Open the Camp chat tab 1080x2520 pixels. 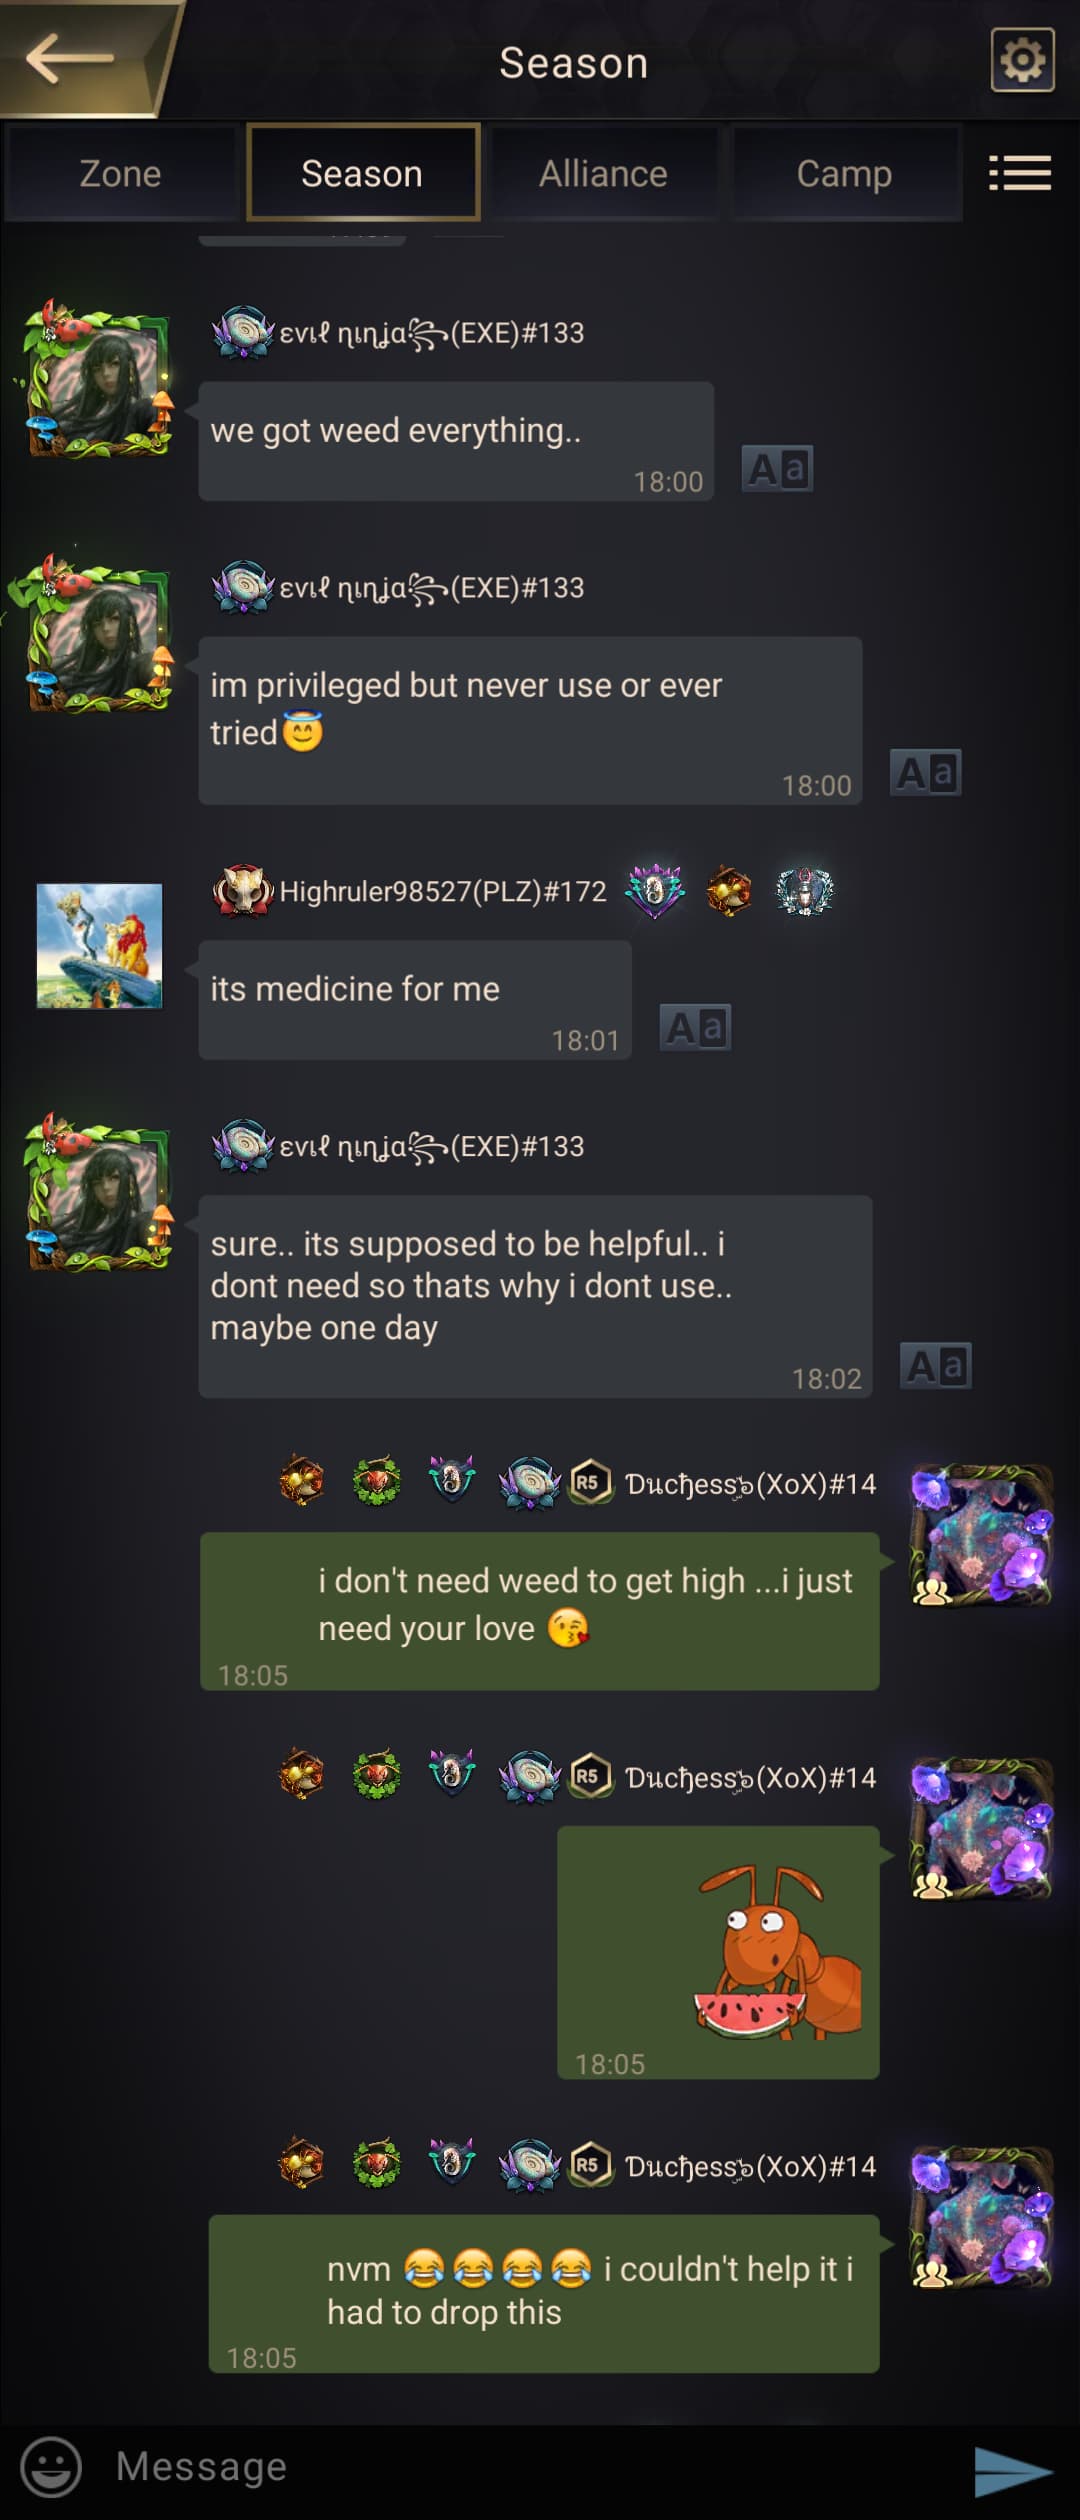[845, 173]
